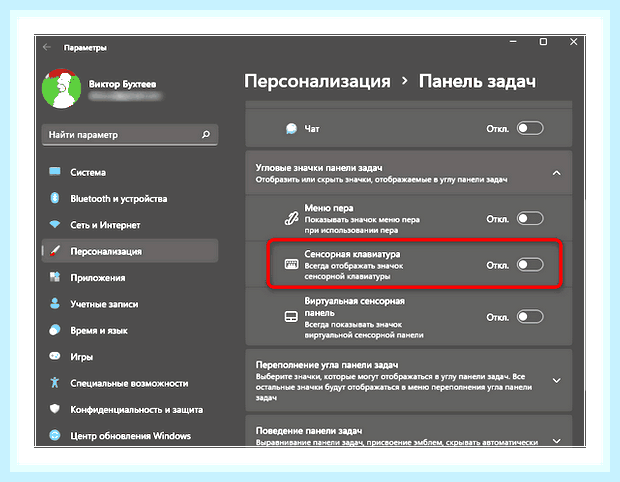This screenshot has width=620, height=482.
Task: Click the Учетные записи label
Action: [104, 304]
